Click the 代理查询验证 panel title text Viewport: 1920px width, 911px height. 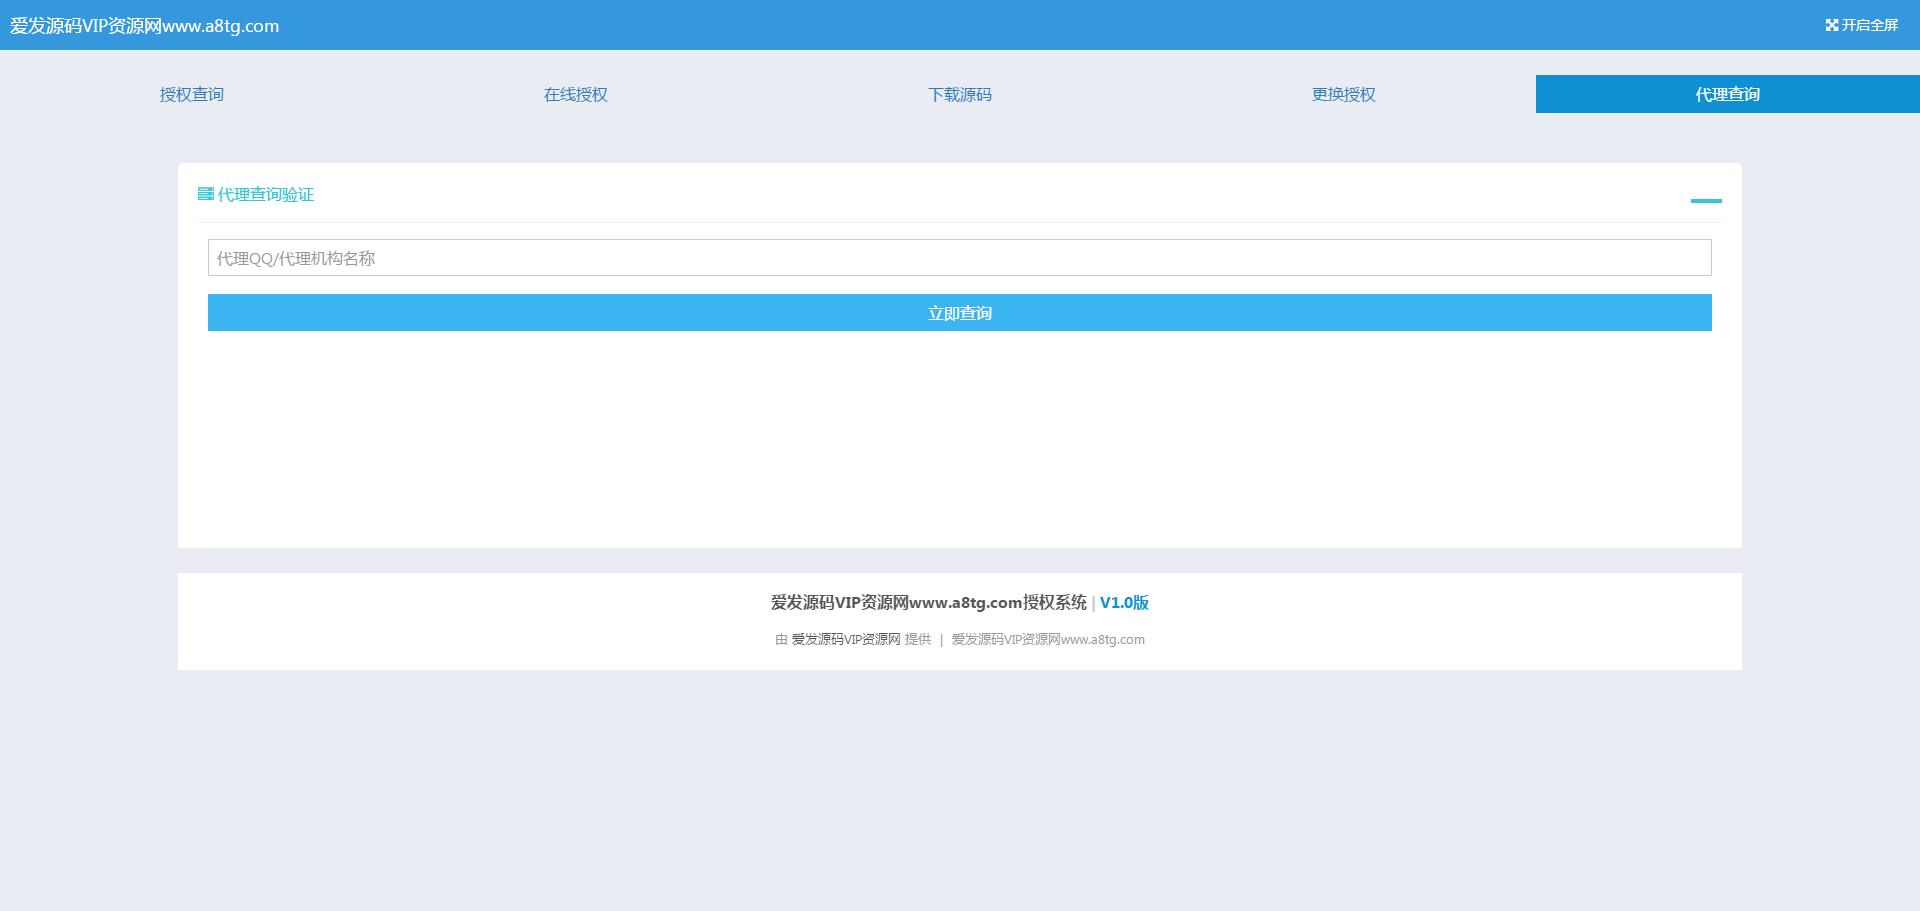[x=266, y=194]
